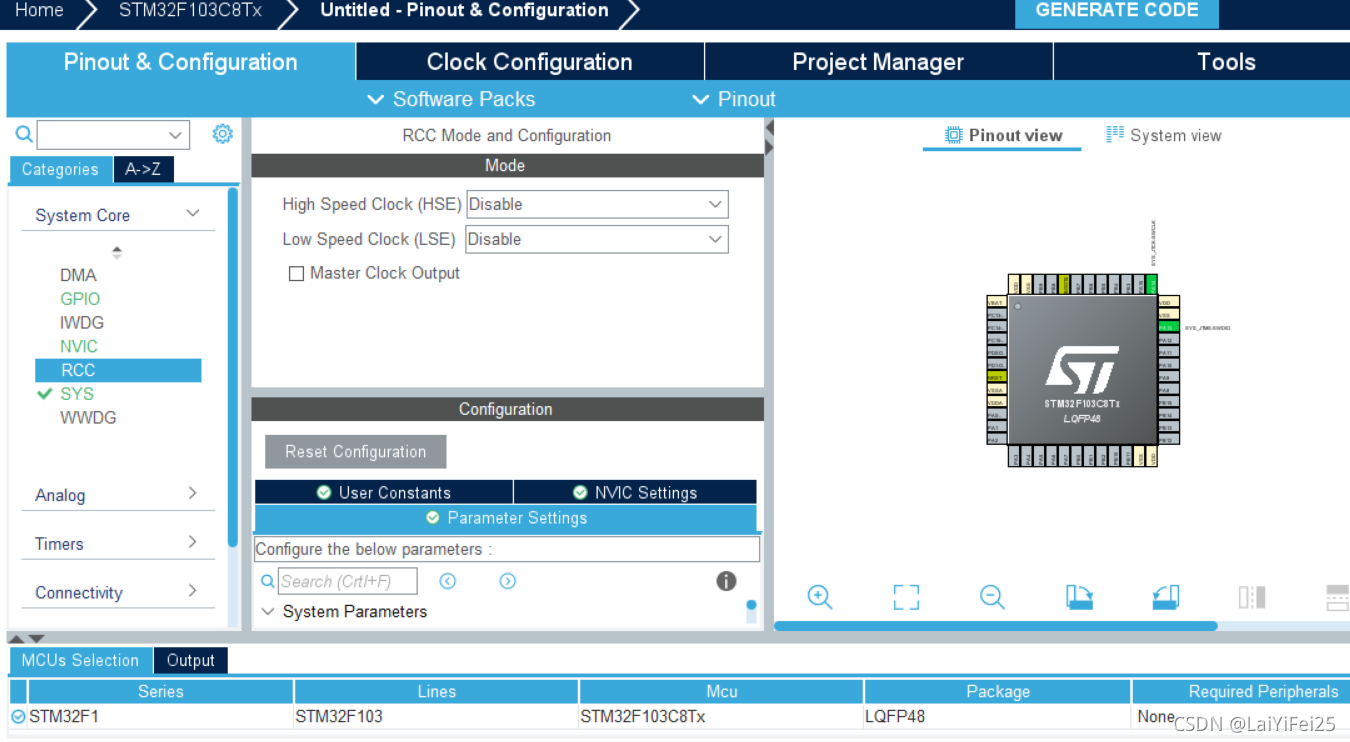Select IWDG in System Core list

point(82,322)
